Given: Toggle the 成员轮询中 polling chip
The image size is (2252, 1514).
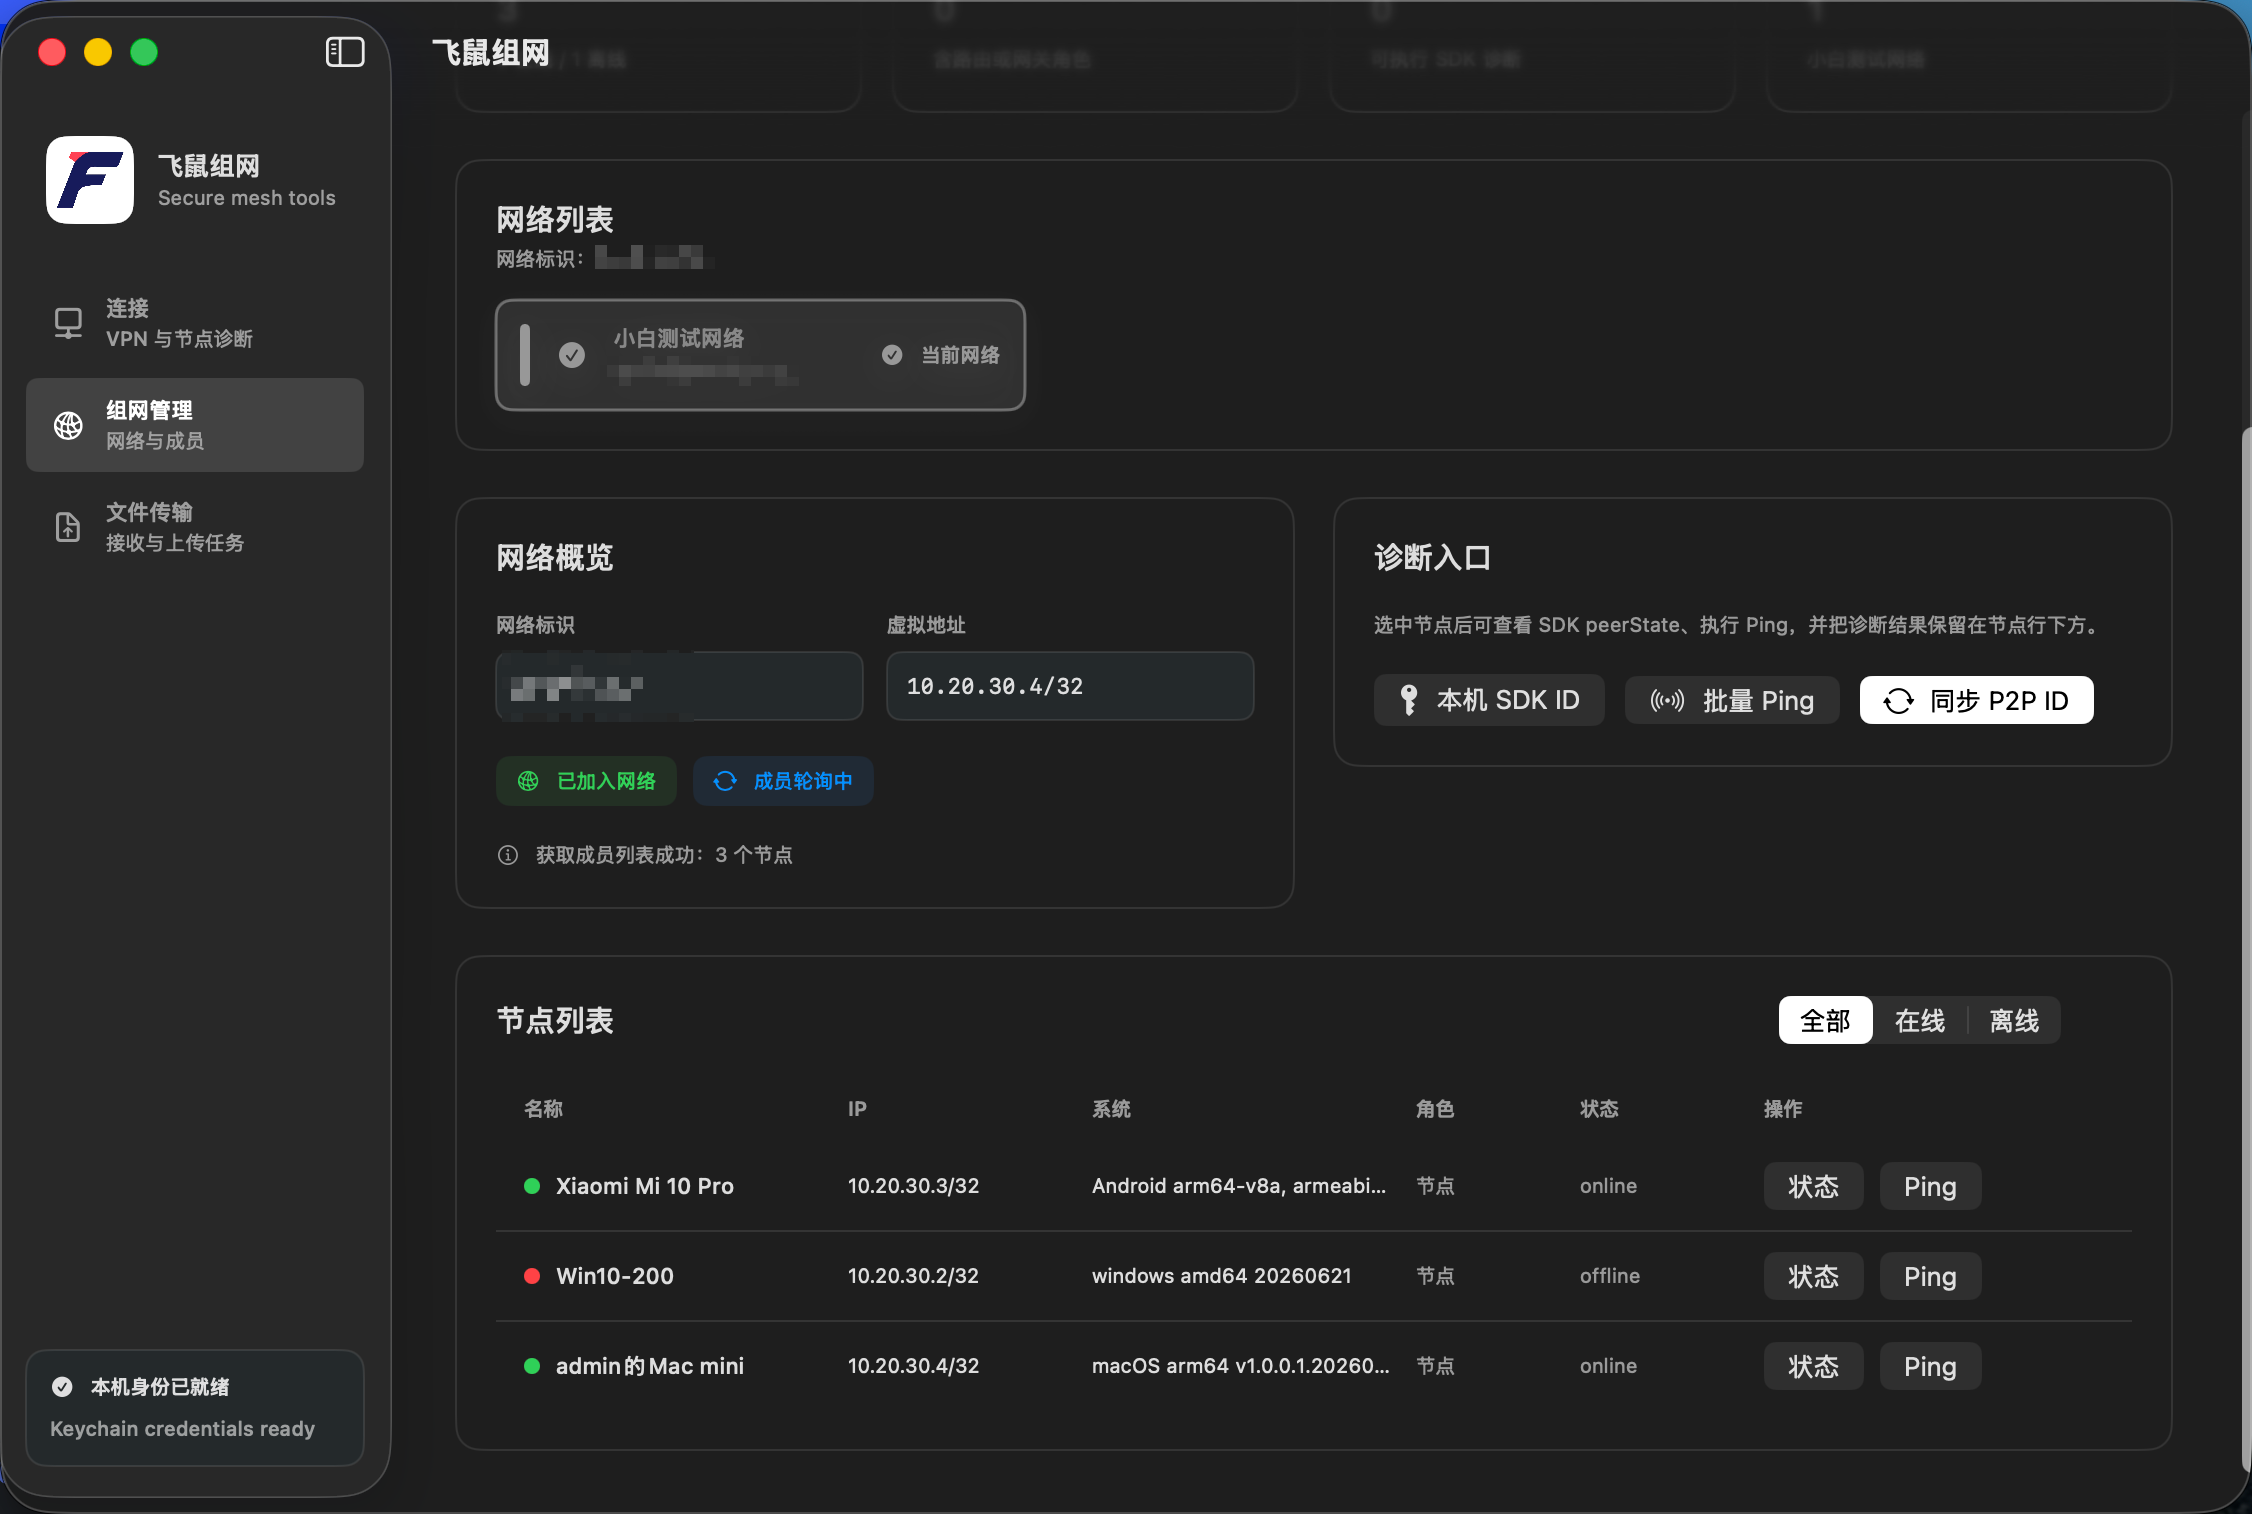Looking at the screenshot, I should [783, 781].
